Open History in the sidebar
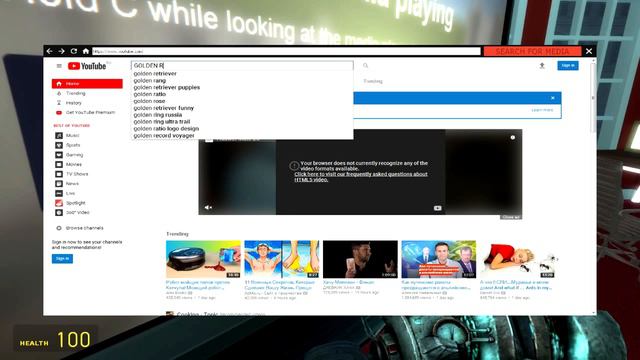Image resolution: width=640 pixels, height=360 pixels. pos(73,103)
